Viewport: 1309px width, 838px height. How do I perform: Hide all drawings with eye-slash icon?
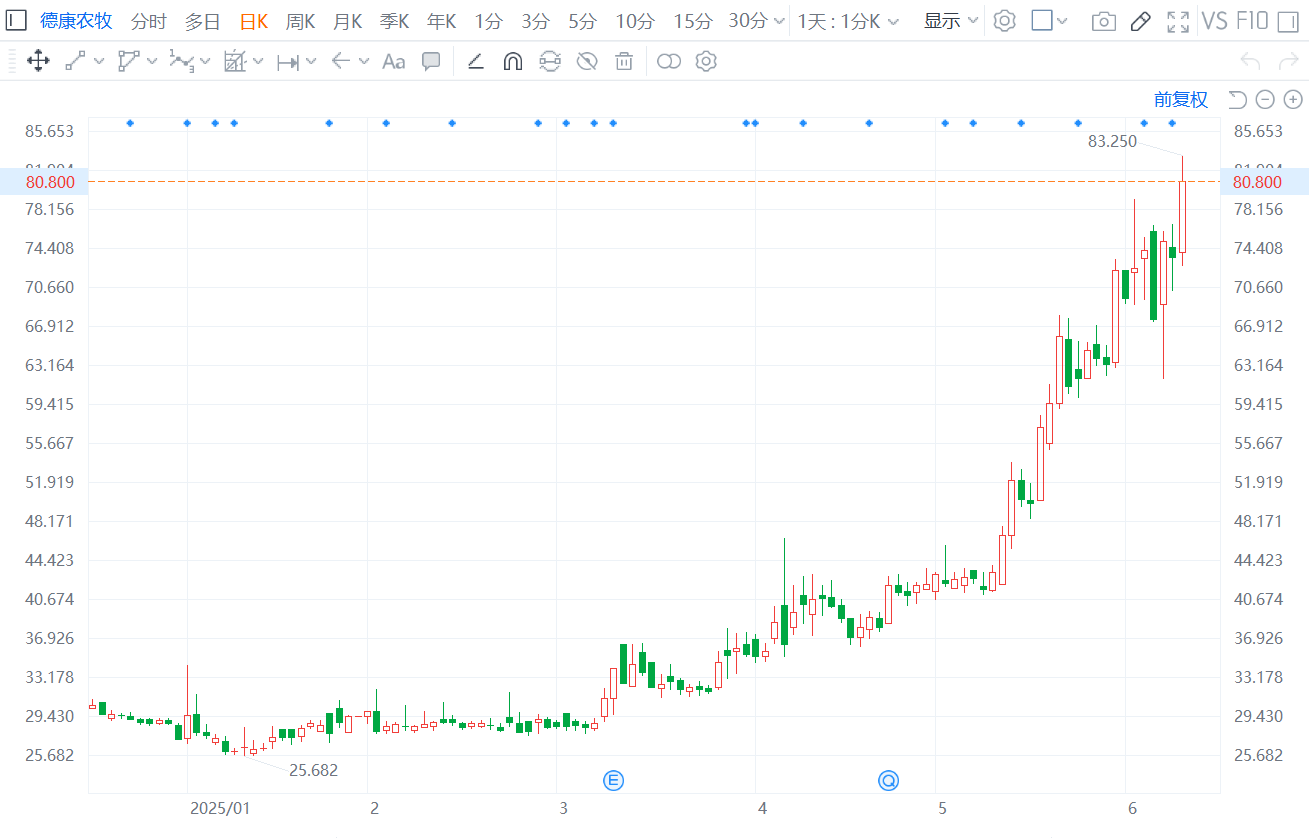(x=587, y=62)
